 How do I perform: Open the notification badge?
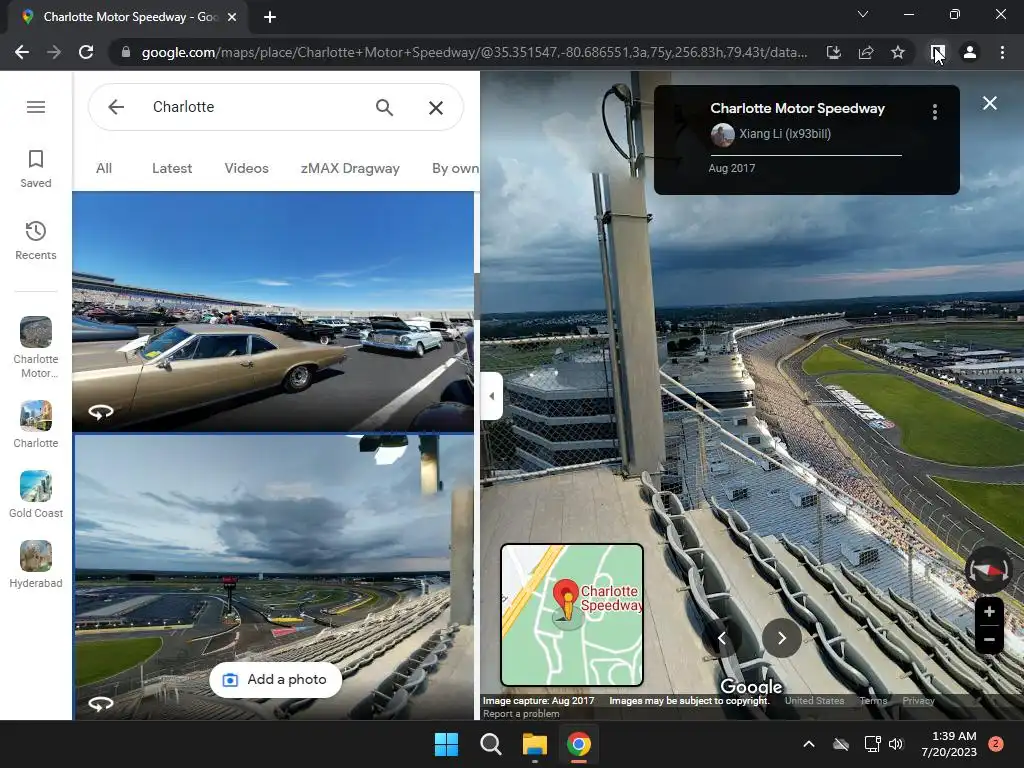(x=995, y=744)
